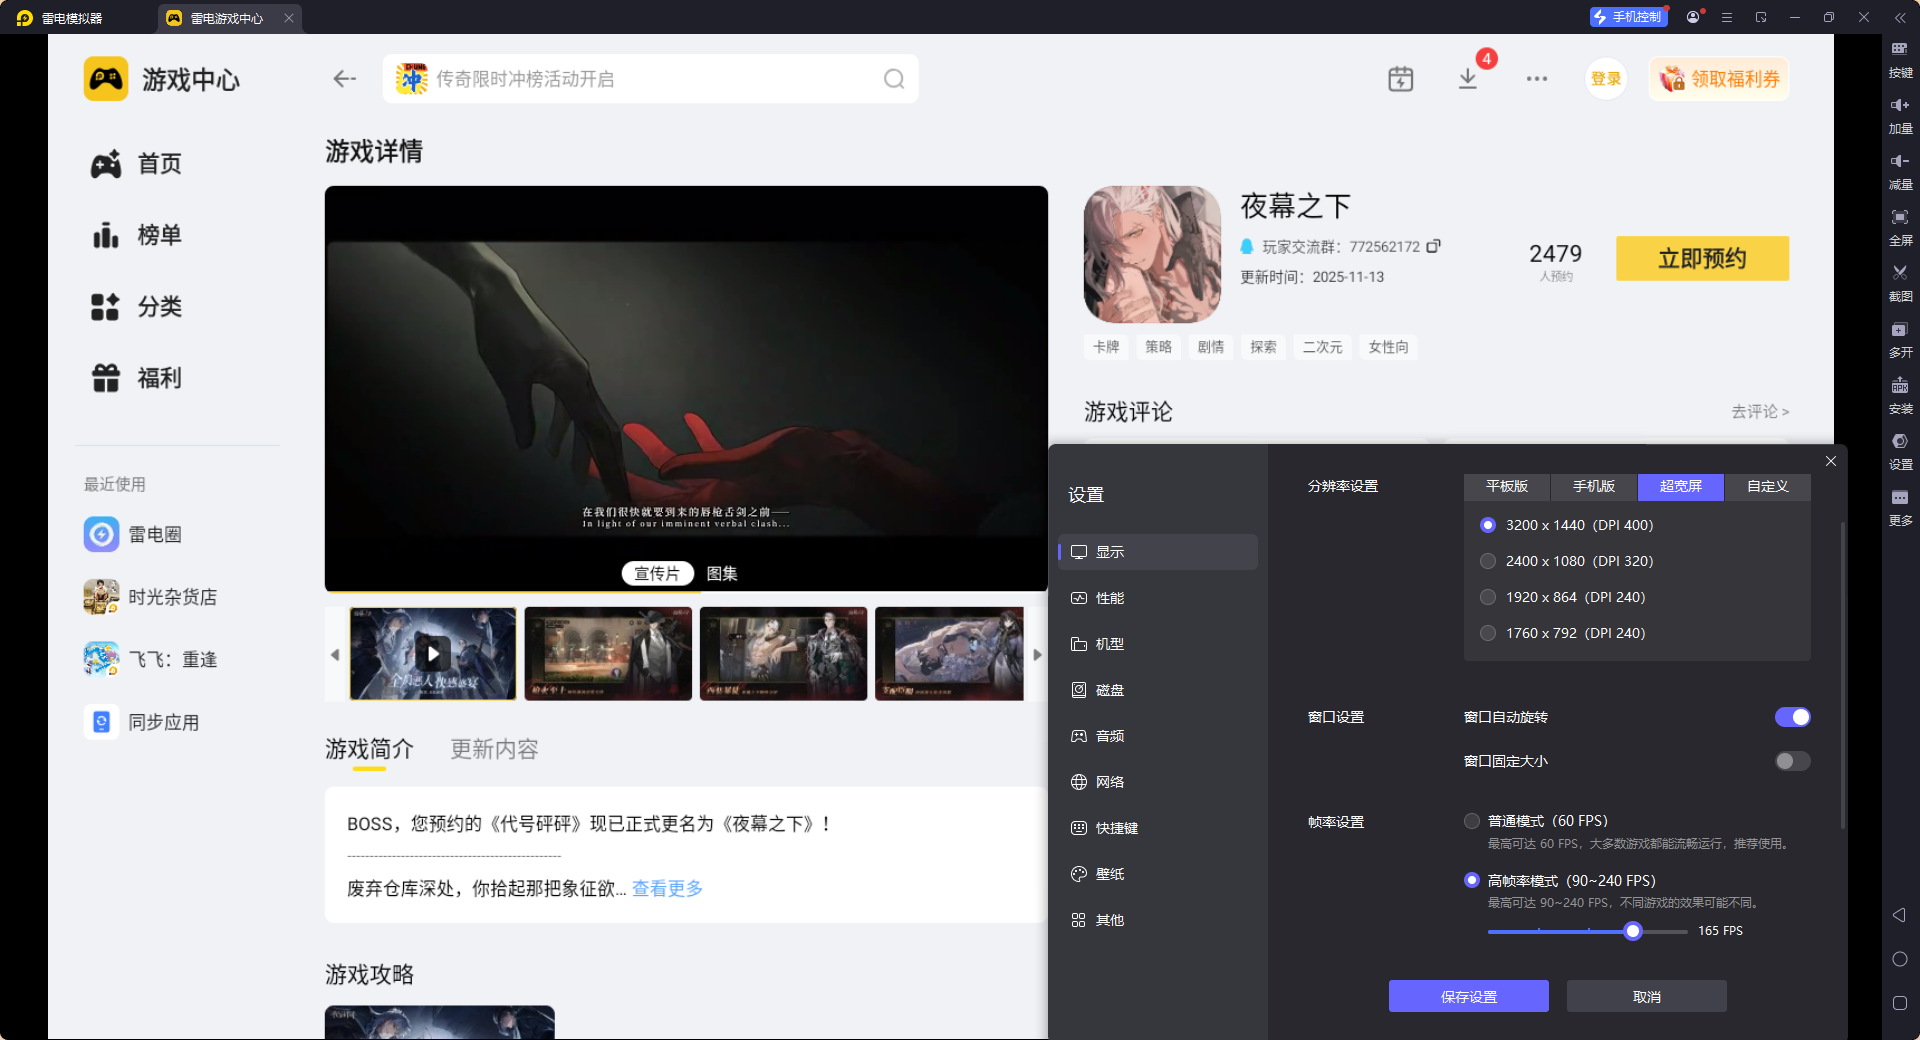Click the 立即预约 pre-register button
1920x1040 pixels.
coord(1701,258)
